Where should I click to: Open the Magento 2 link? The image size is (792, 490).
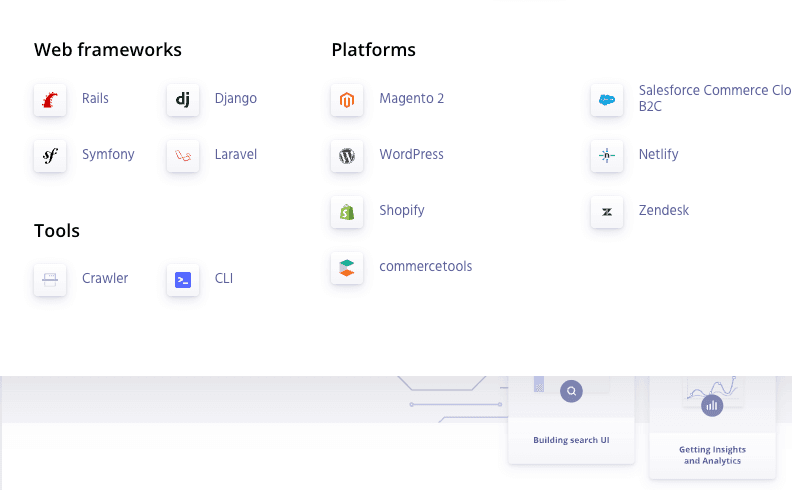tap(412, 99)
